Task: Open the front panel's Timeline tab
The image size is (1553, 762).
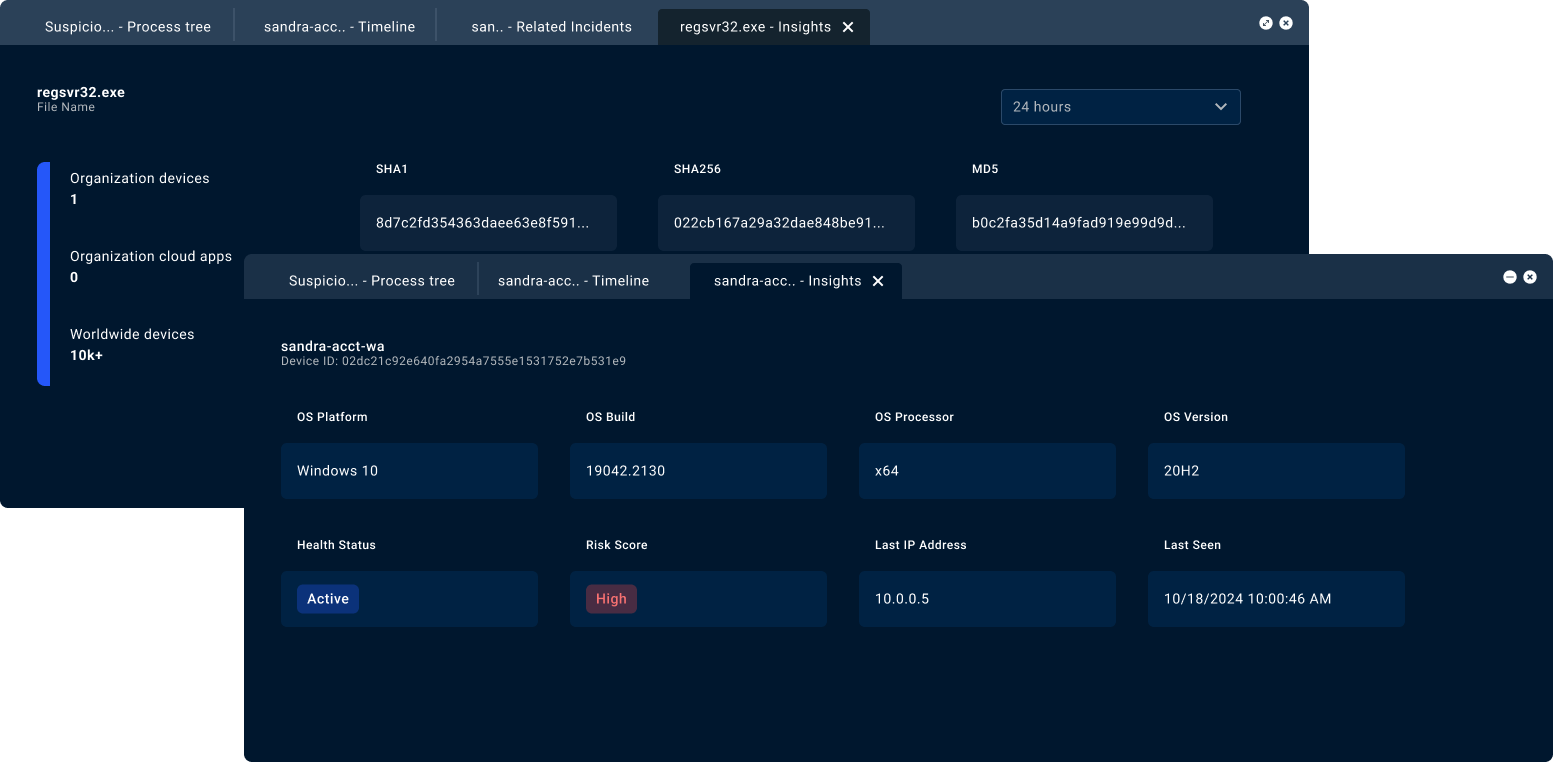Action: point(573,281)
